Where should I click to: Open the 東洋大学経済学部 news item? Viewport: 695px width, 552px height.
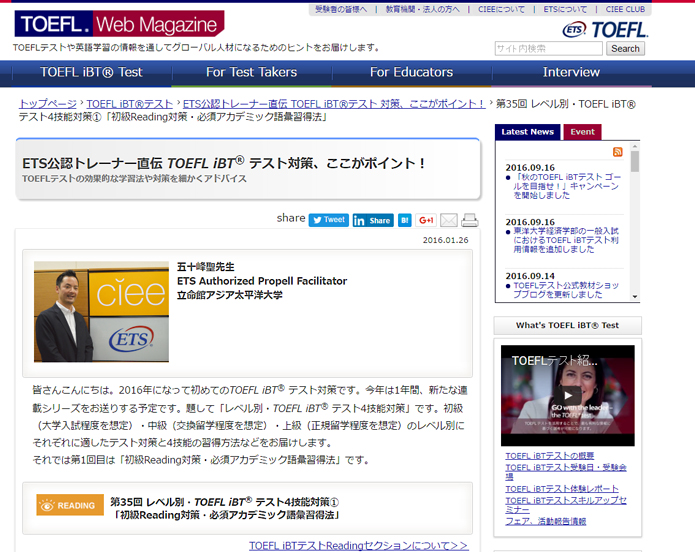(566, 240)
